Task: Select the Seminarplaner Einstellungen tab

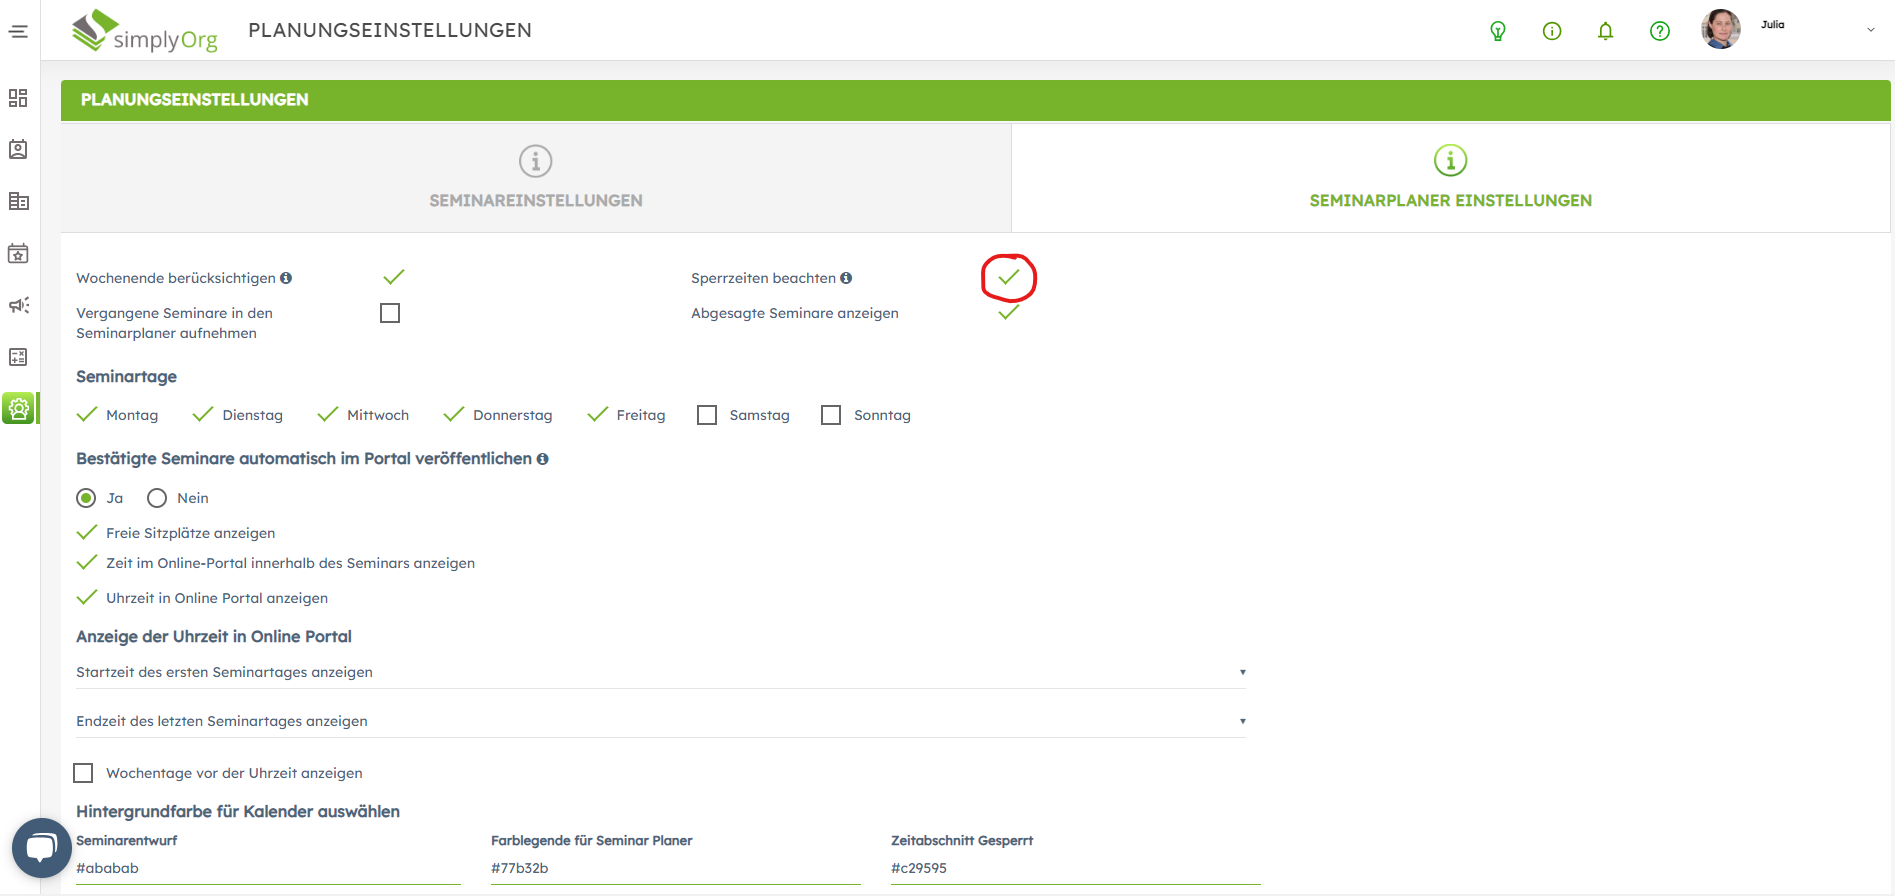Action: [x=1450, y=178]
